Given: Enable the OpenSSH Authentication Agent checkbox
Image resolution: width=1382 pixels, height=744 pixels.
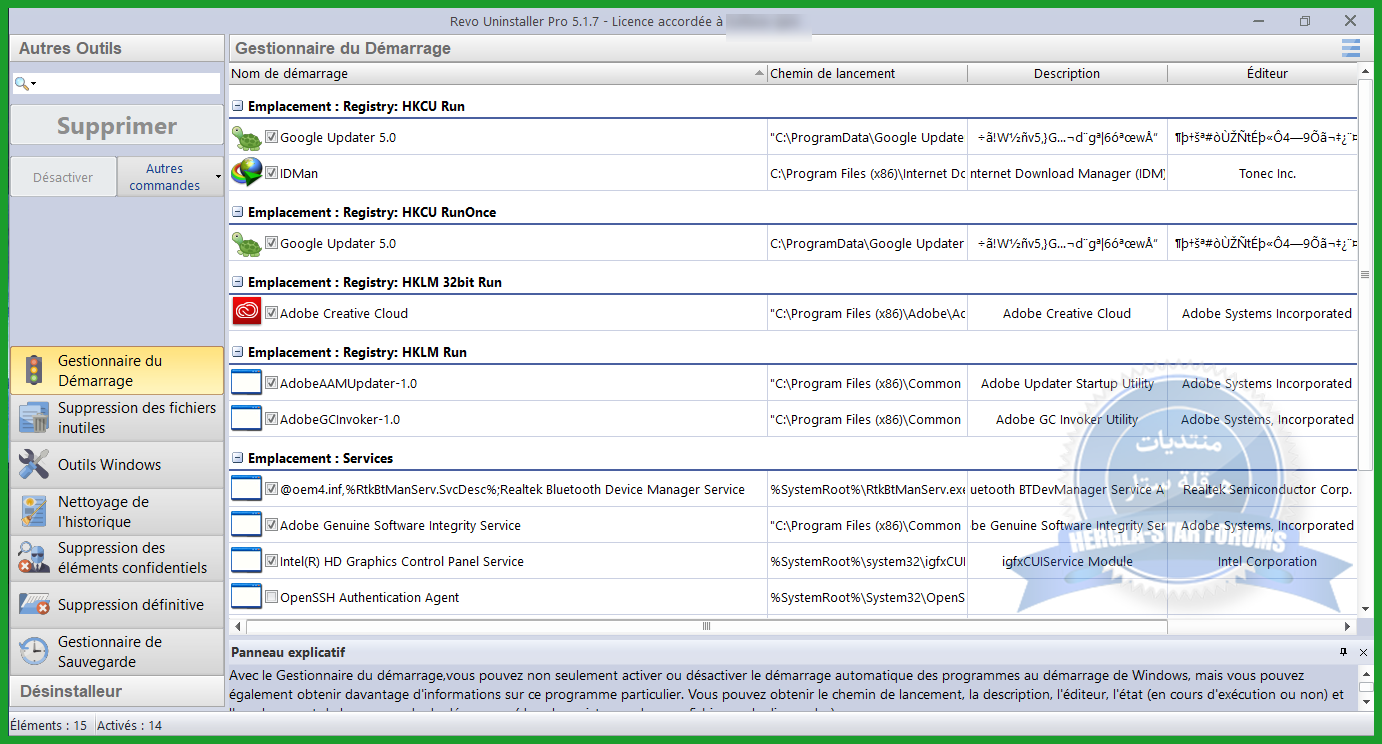Looking at the screenshot, I should tap(271, 598).
